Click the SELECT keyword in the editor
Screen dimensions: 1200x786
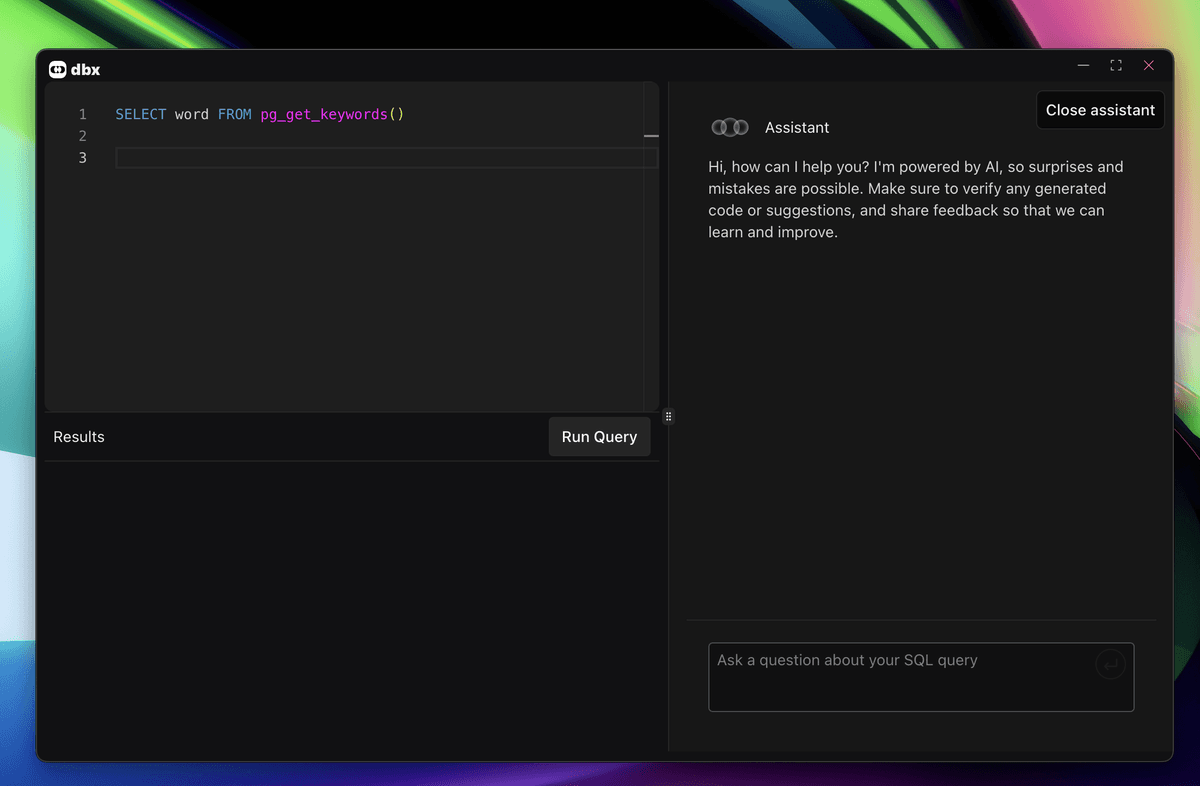click(140, 114)
